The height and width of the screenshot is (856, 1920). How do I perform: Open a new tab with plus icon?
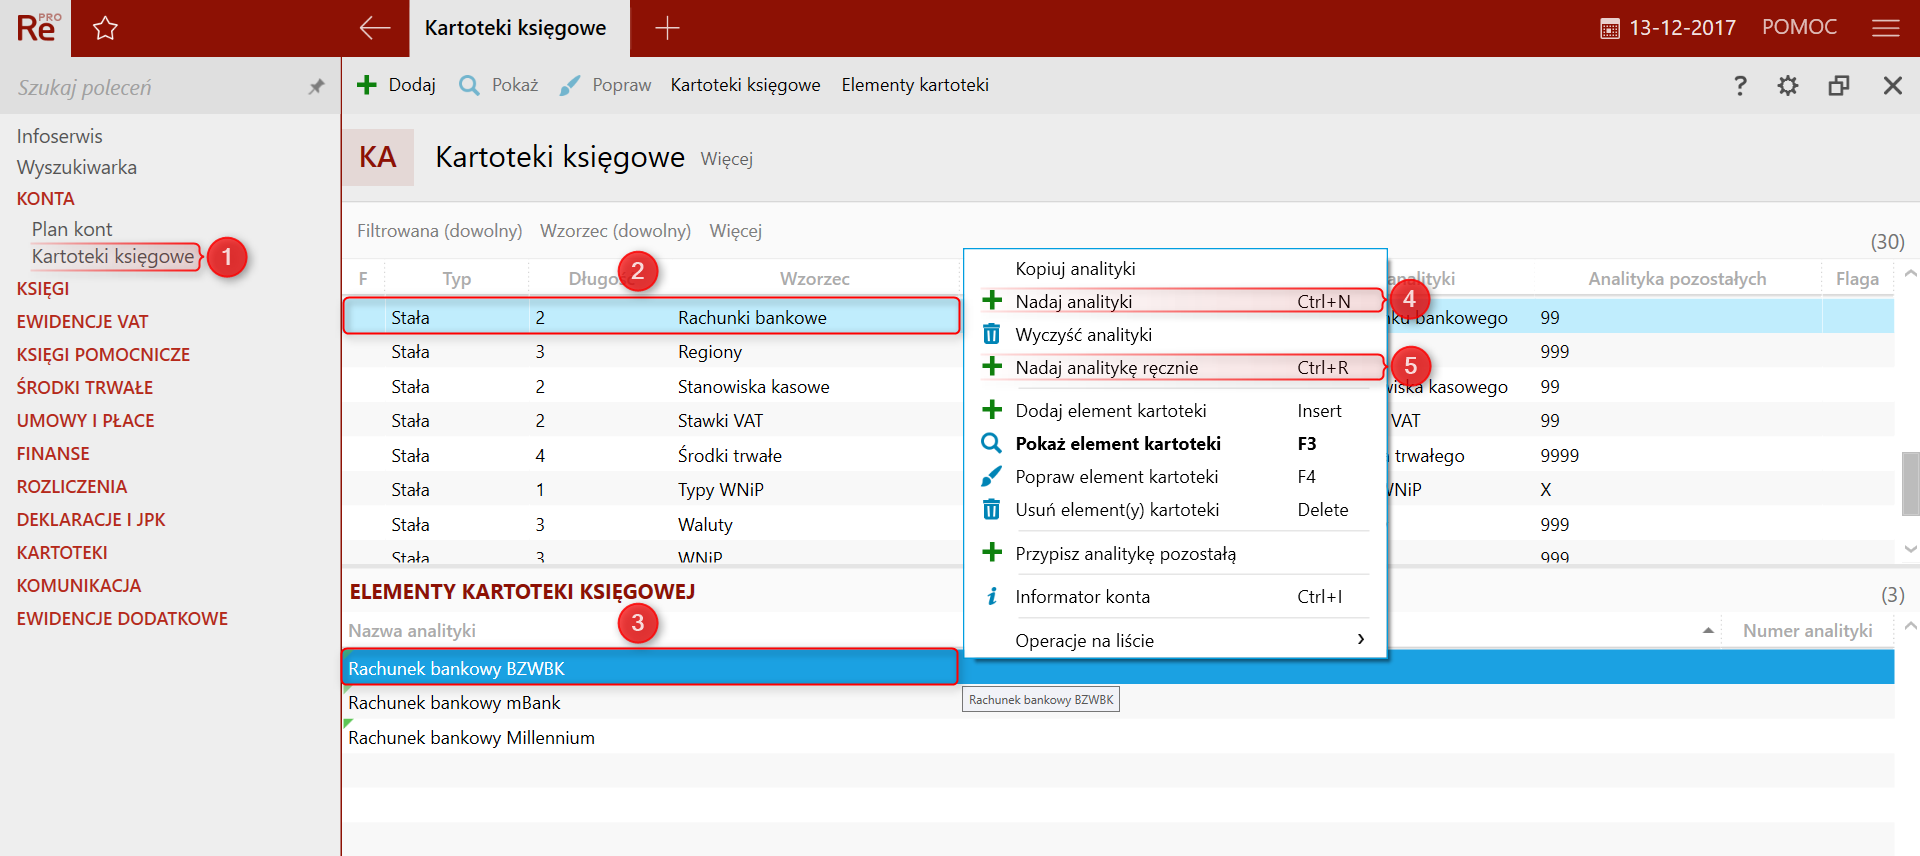pos(667,28)
